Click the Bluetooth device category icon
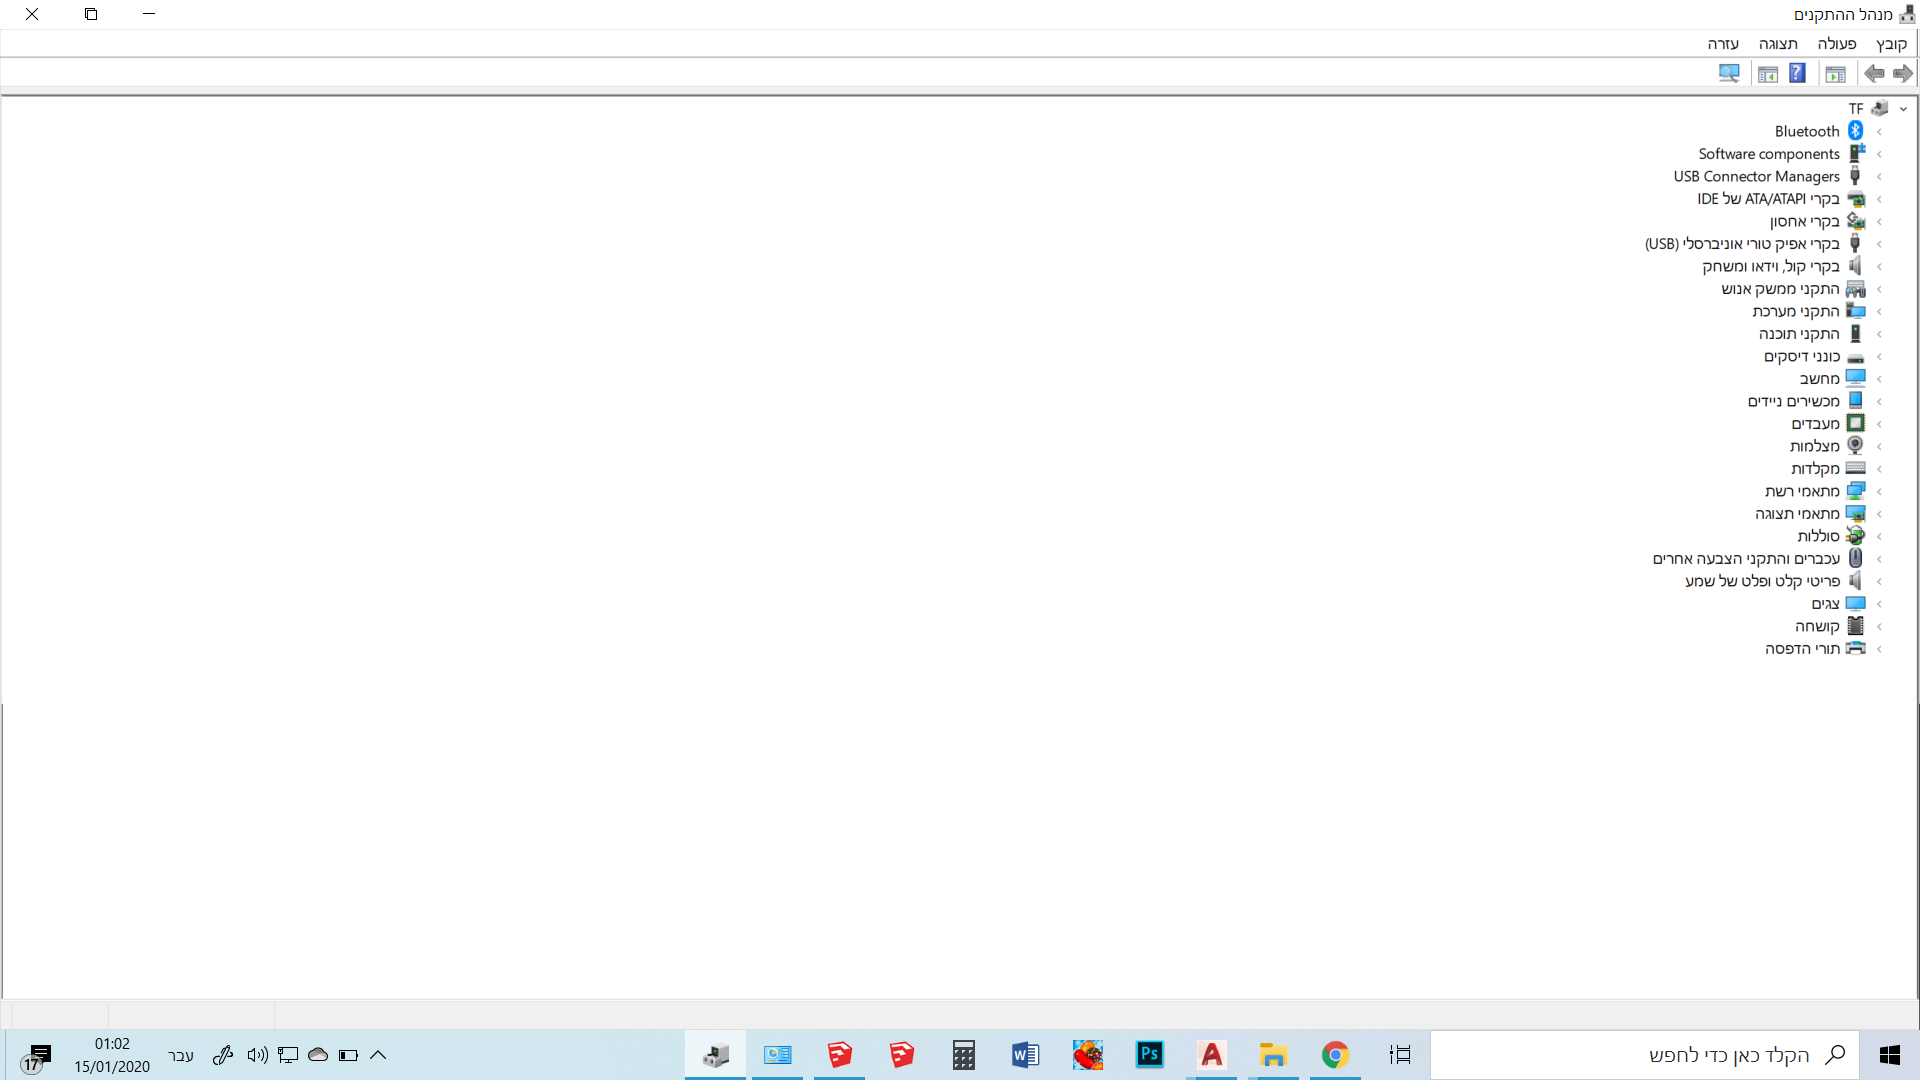This screenshot has width=1920, height=1080. tap(1856, 131)
